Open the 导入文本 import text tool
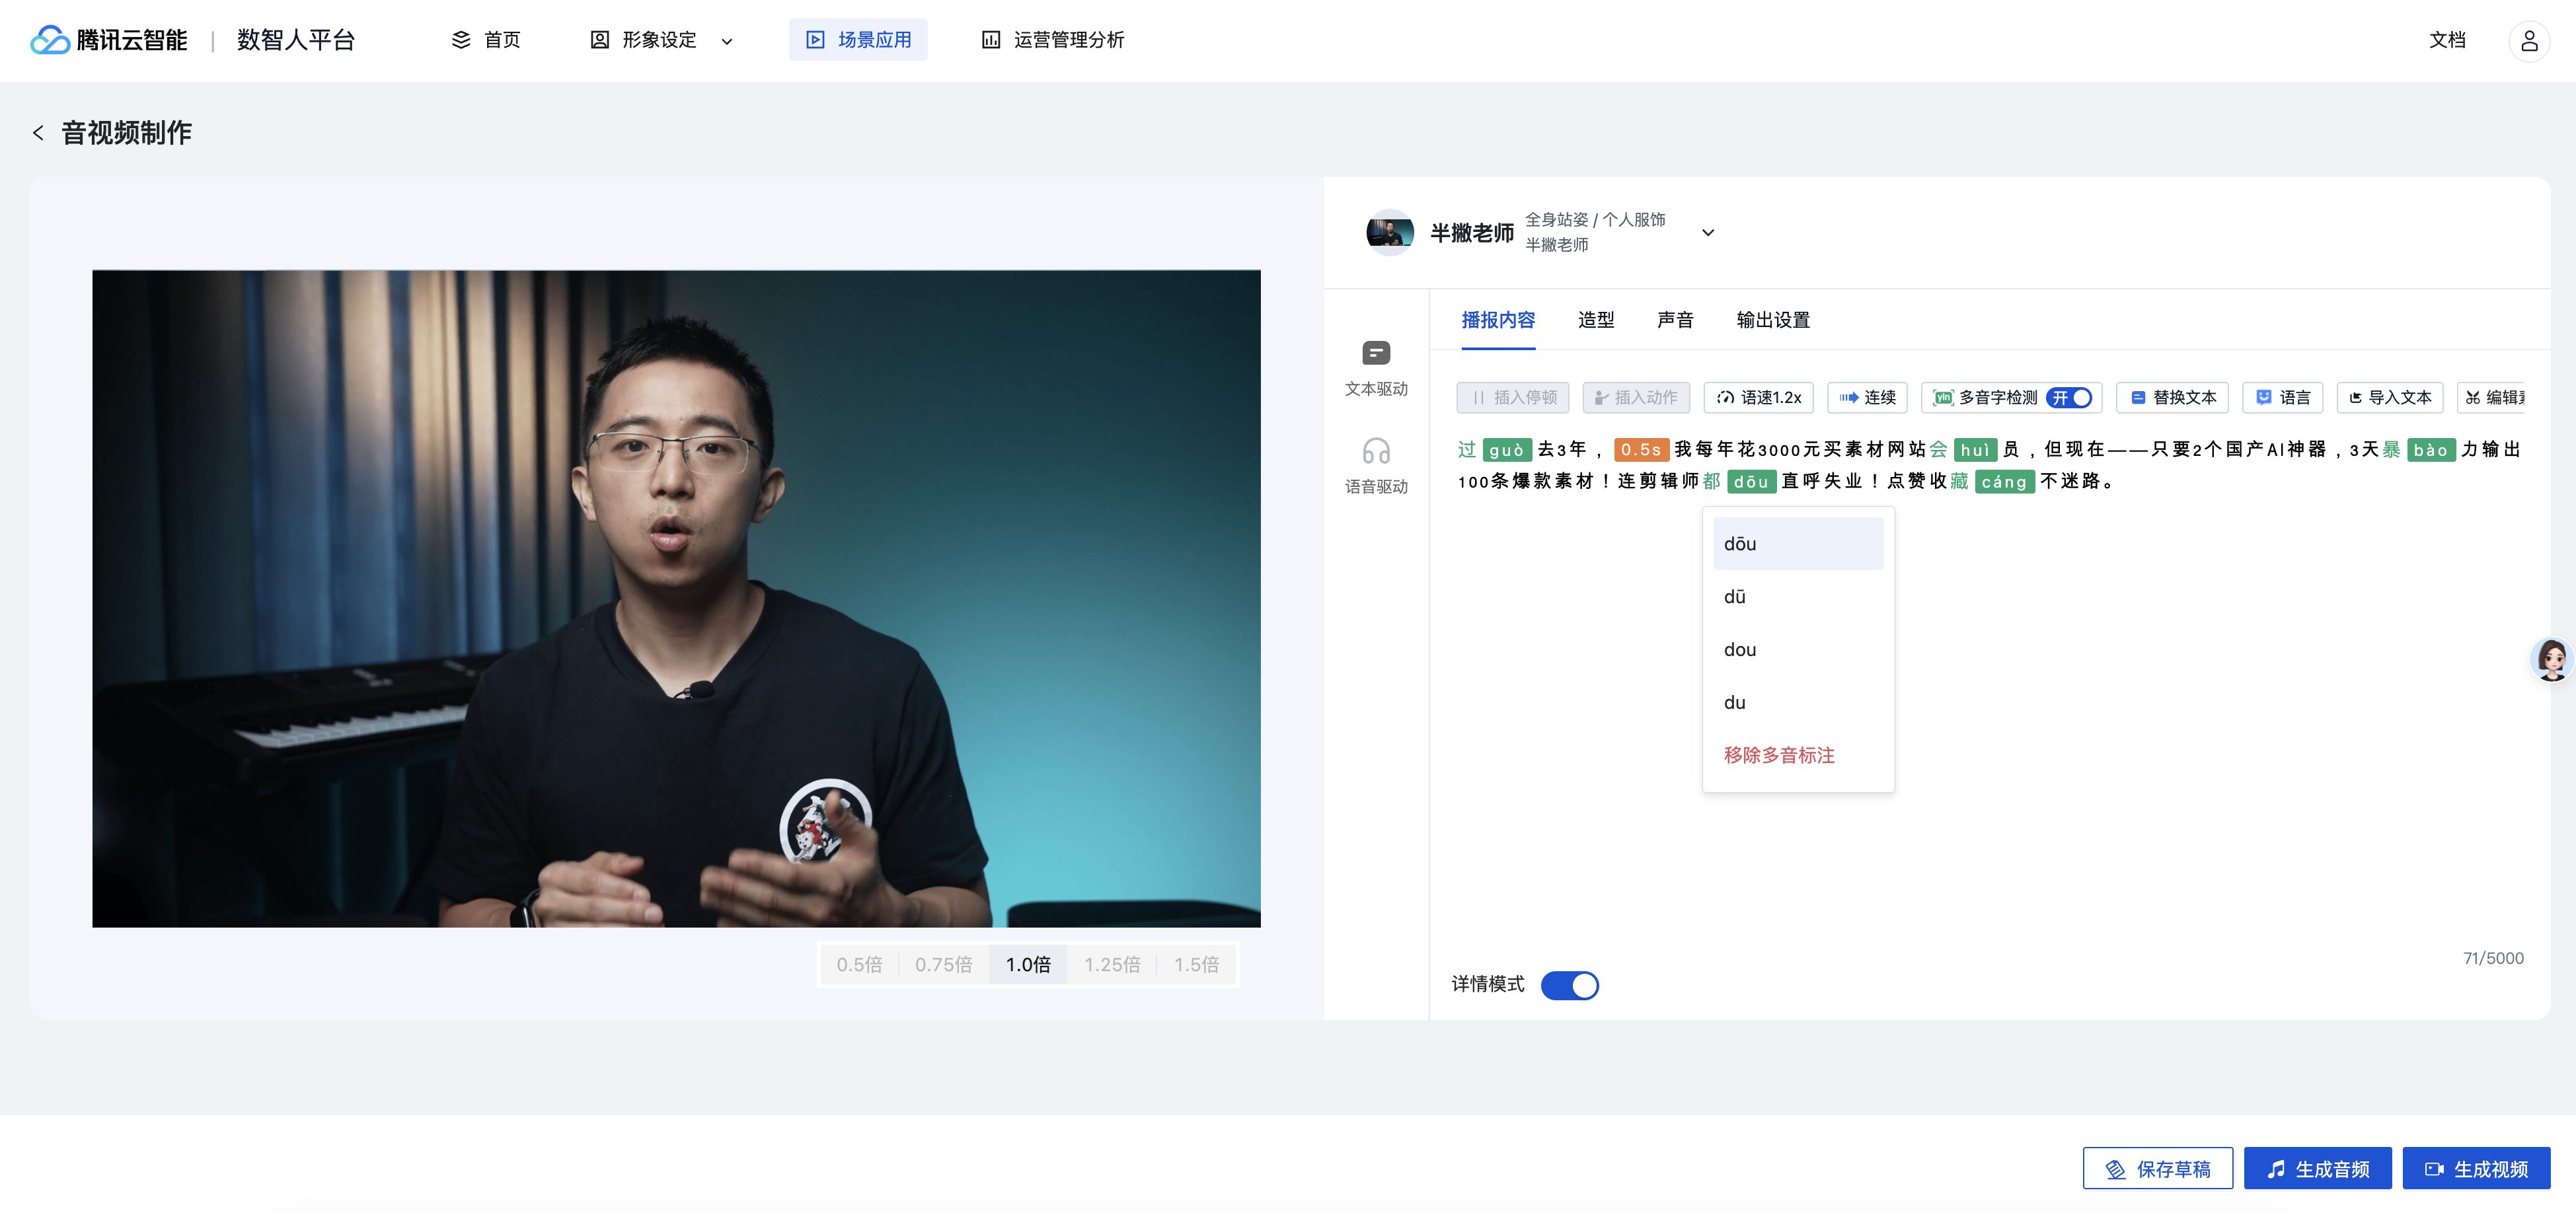This screenshot has height=1213, width=2576. coord(2389,398)
